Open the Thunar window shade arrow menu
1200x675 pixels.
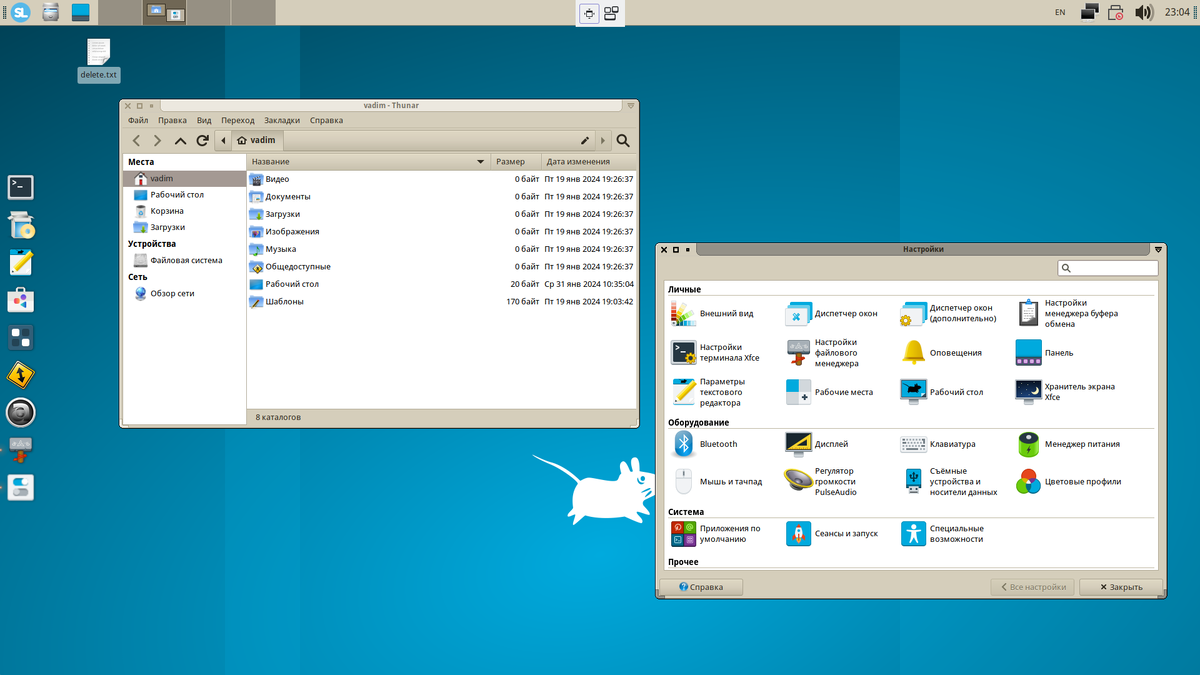tap(630, 105)
